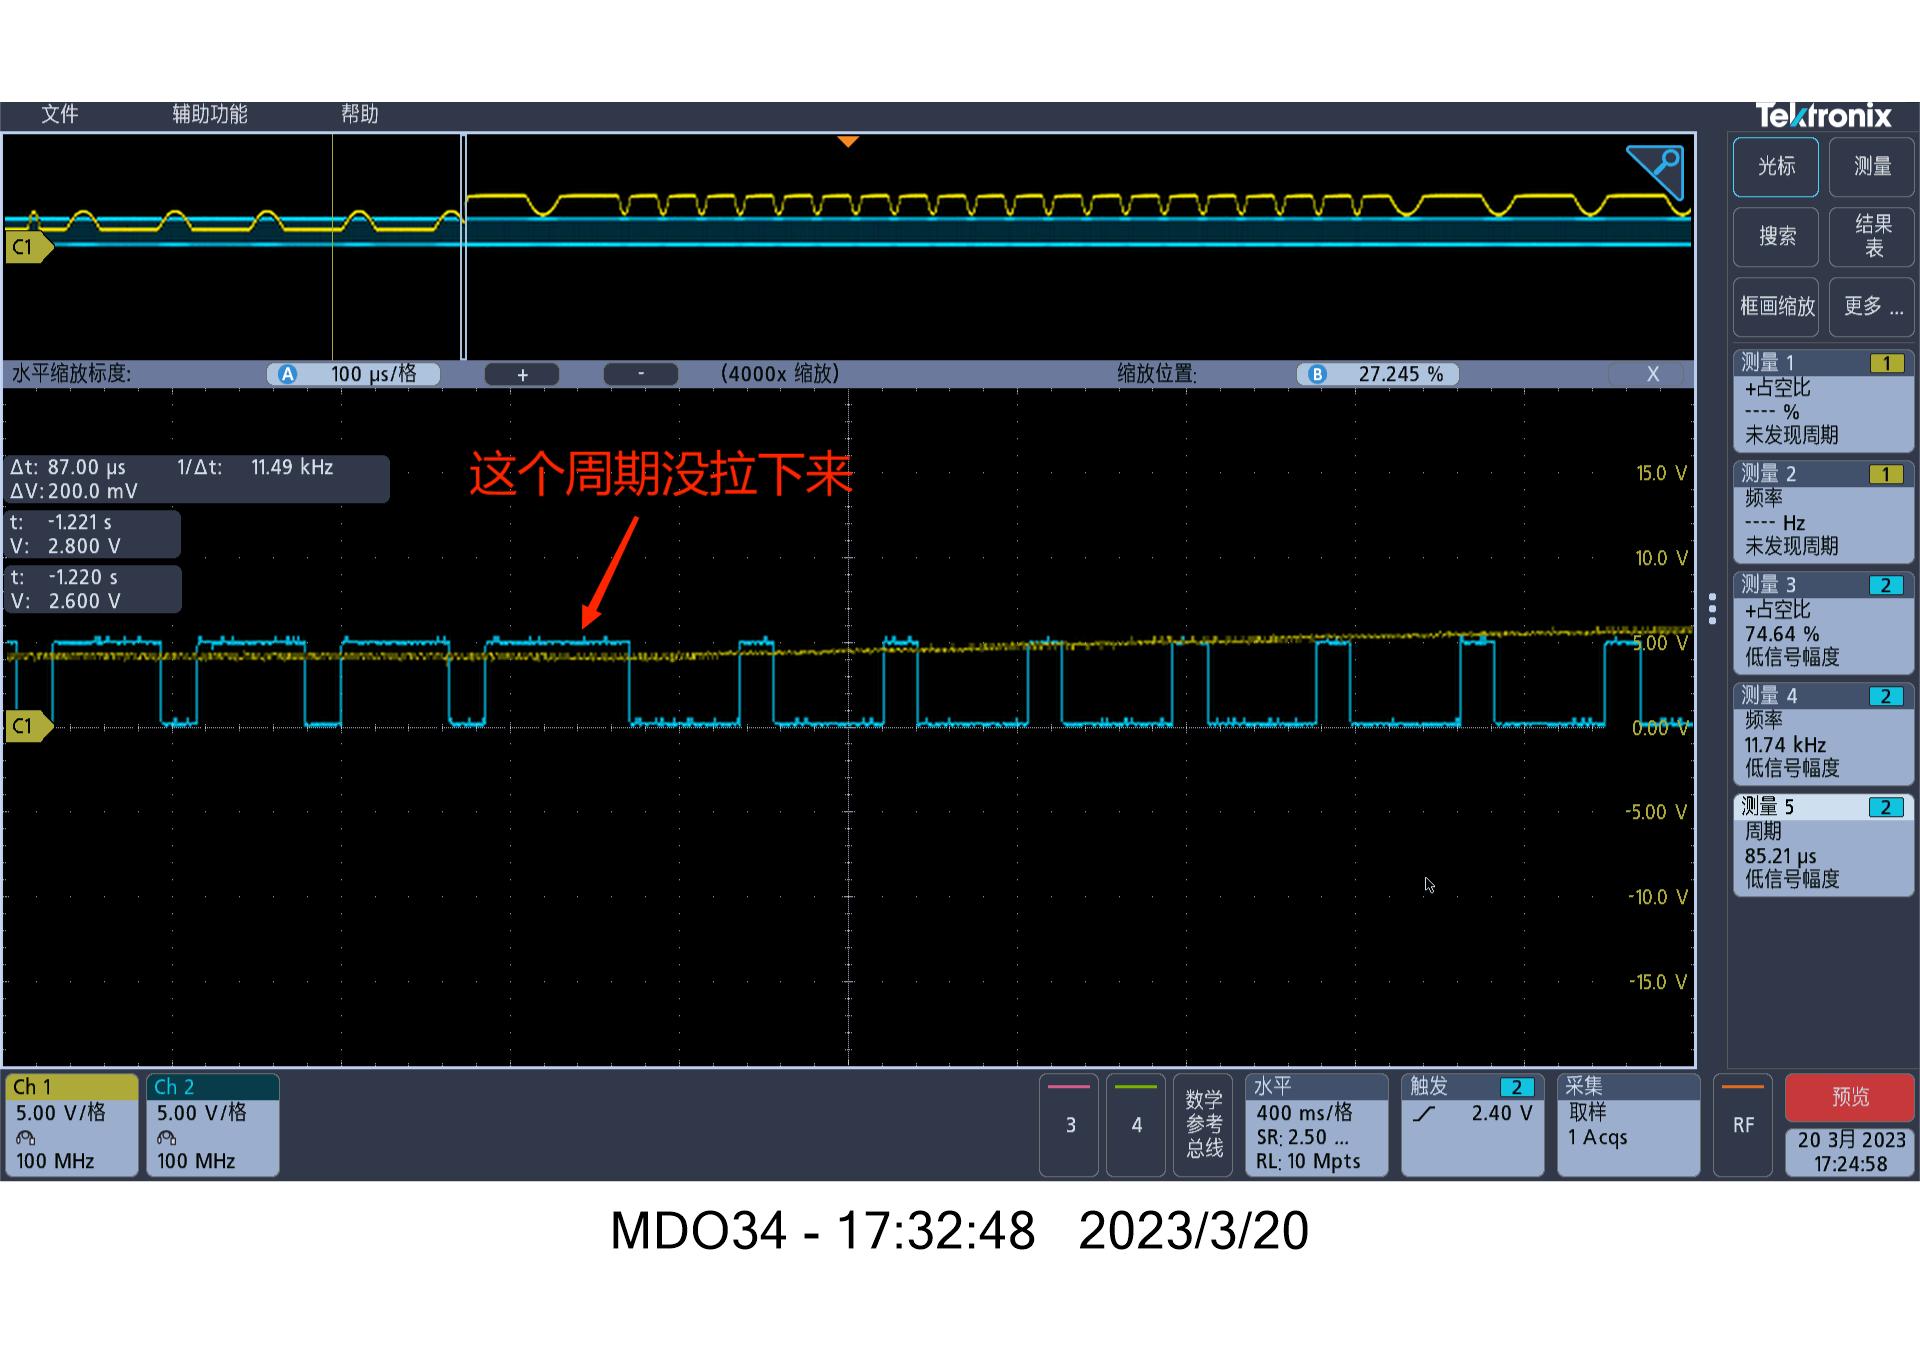The image size is (1920, 1350).
Task: Open the 采集 acquisition badge
Action: pos(1628,1124)
